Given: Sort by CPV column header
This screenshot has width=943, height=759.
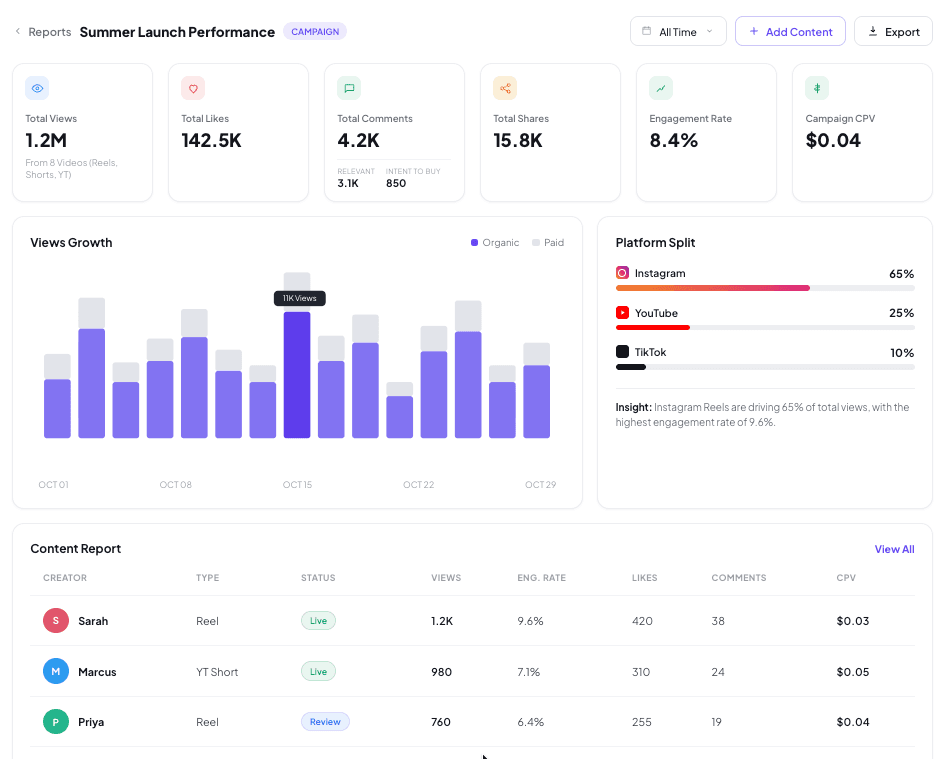Looking at the screenshot, I should click(x=846, y=578).
